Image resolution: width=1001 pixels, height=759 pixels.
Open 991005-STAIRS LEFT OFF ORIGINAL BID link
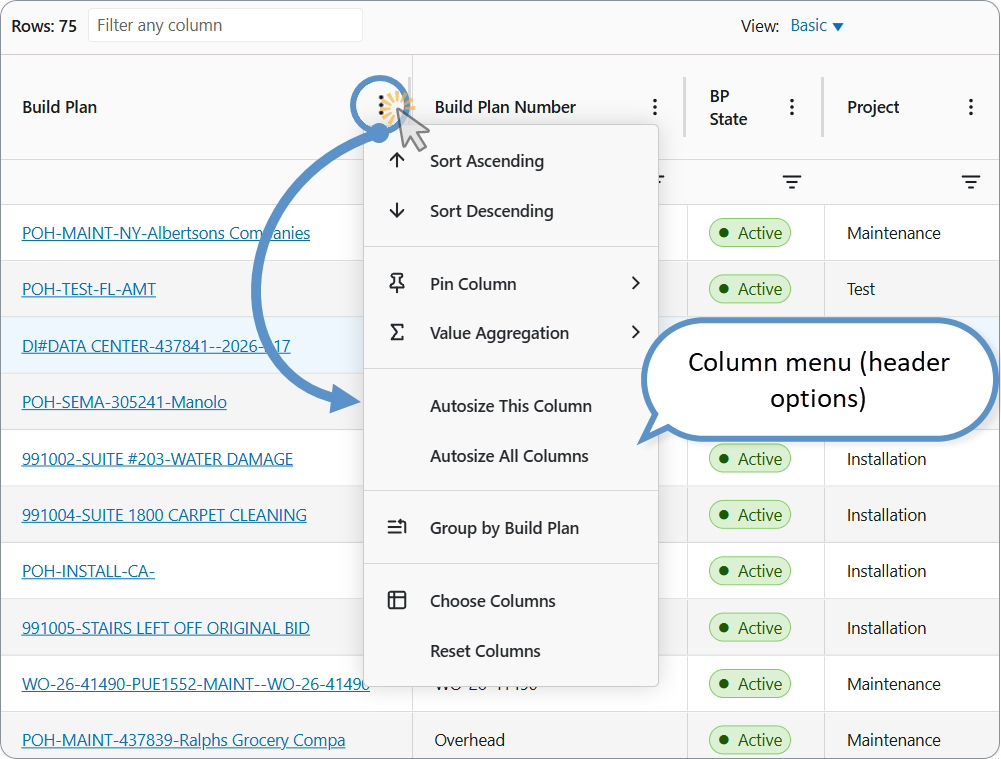(x=166, y=628)
